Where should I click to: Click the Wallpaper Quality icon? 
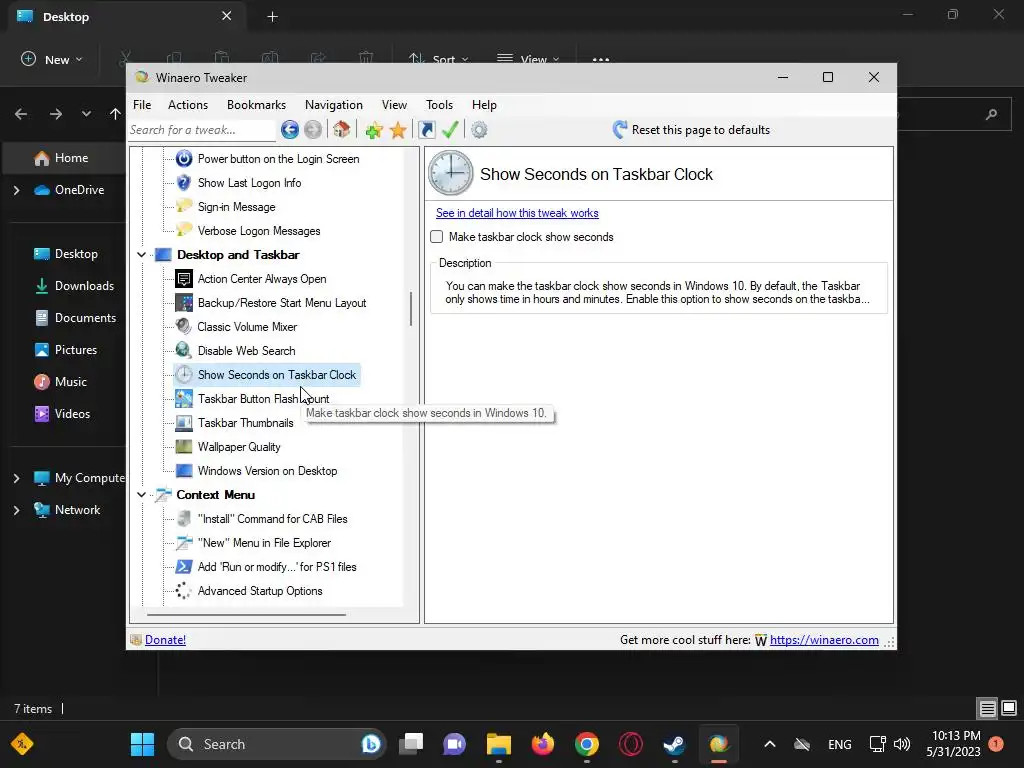coord(184,447)
